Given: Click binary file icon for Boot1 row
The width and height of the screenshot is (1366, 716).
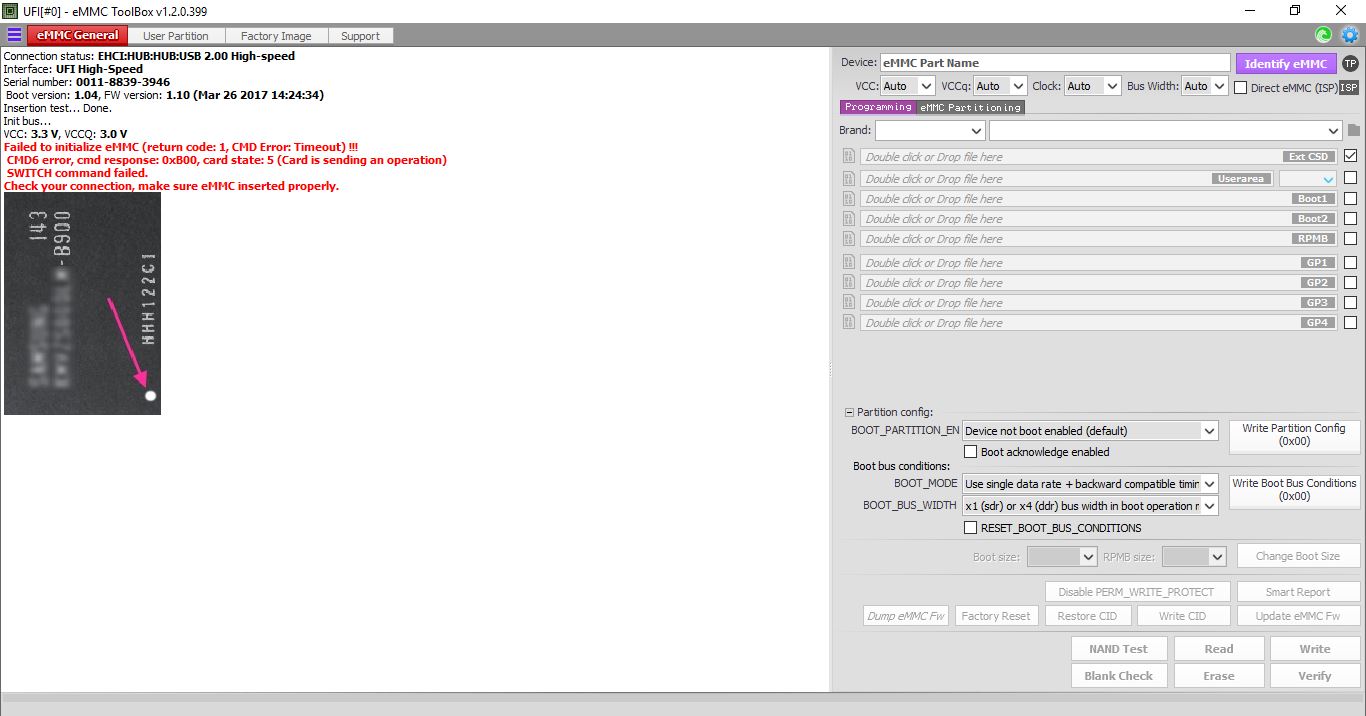Looking at the screenshot, I should pos(849,198).
